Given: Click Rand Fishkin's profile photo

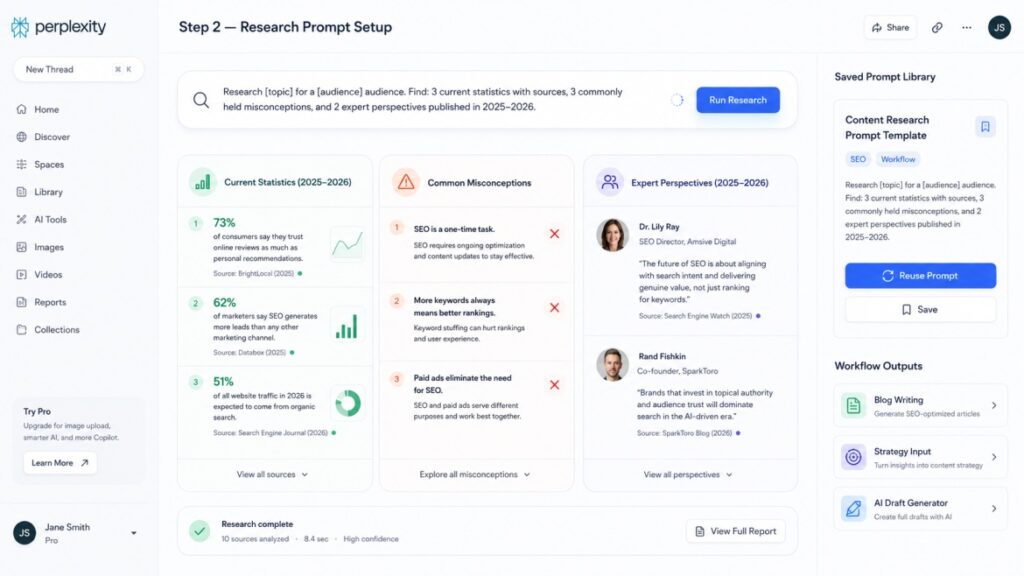Looking at the screenshot, I should click(613, 364).
